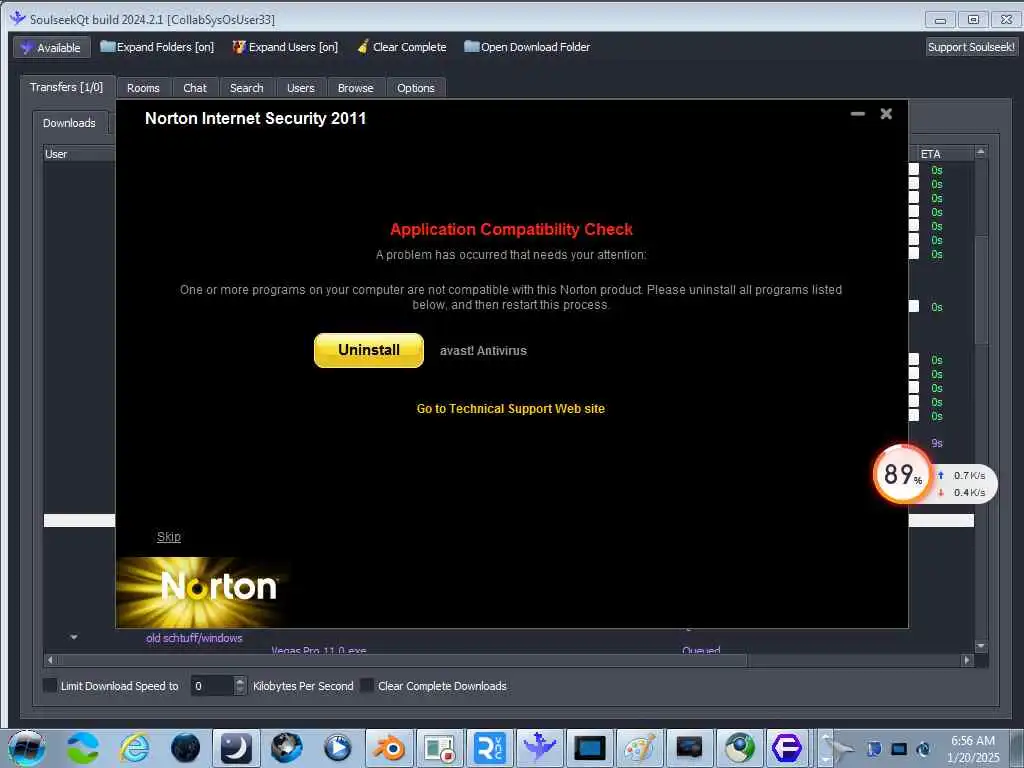Click the system tray monitor icon
This screenshot has height=768, width=1024.
[899, 749]
